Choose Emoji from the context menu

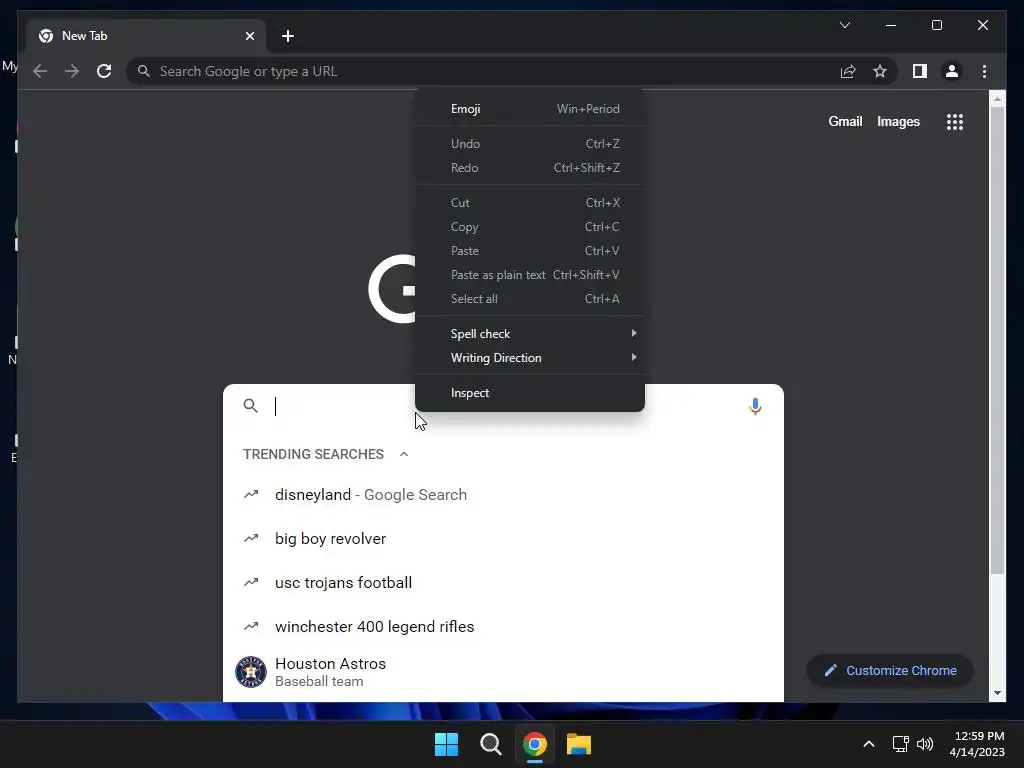(x=530, y=109)
